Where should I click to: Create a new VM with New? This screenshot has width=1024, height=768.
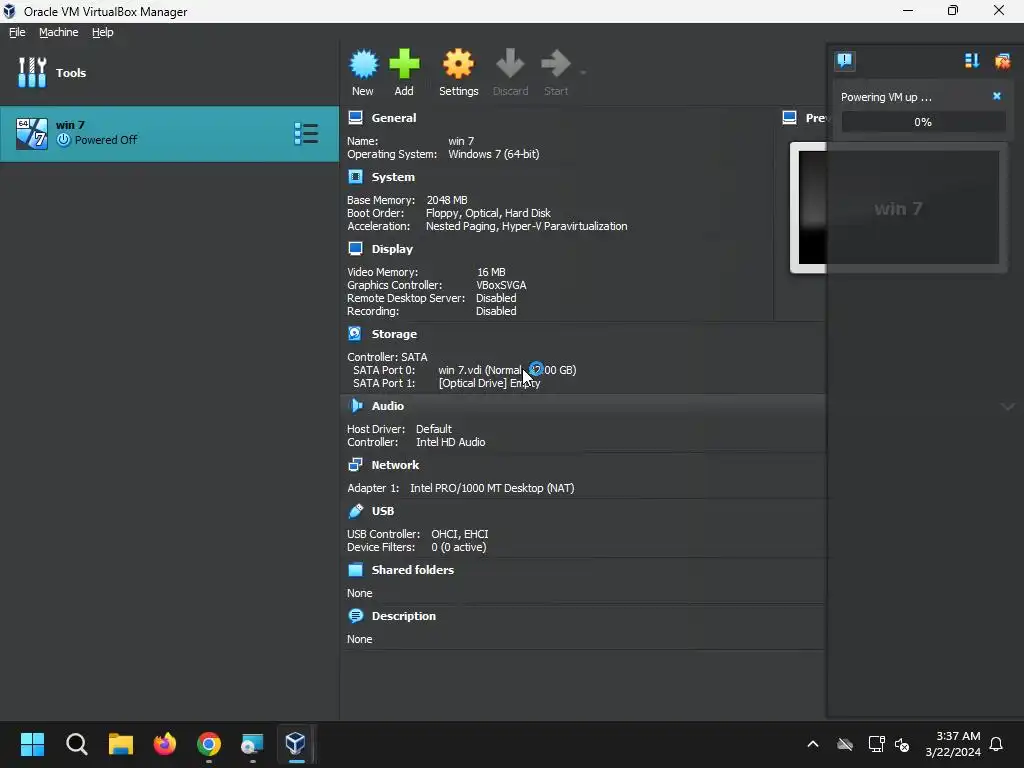(363, 72)
